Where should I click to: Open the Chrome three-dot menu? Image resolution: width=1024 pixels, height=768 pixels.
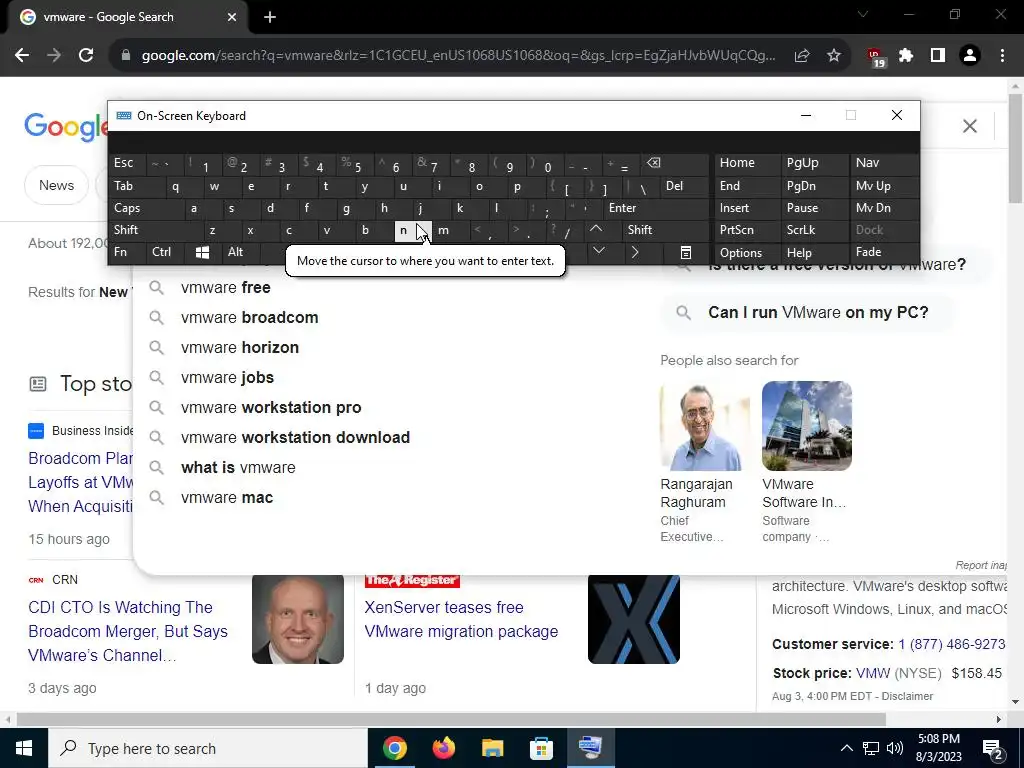[1002, 56]
